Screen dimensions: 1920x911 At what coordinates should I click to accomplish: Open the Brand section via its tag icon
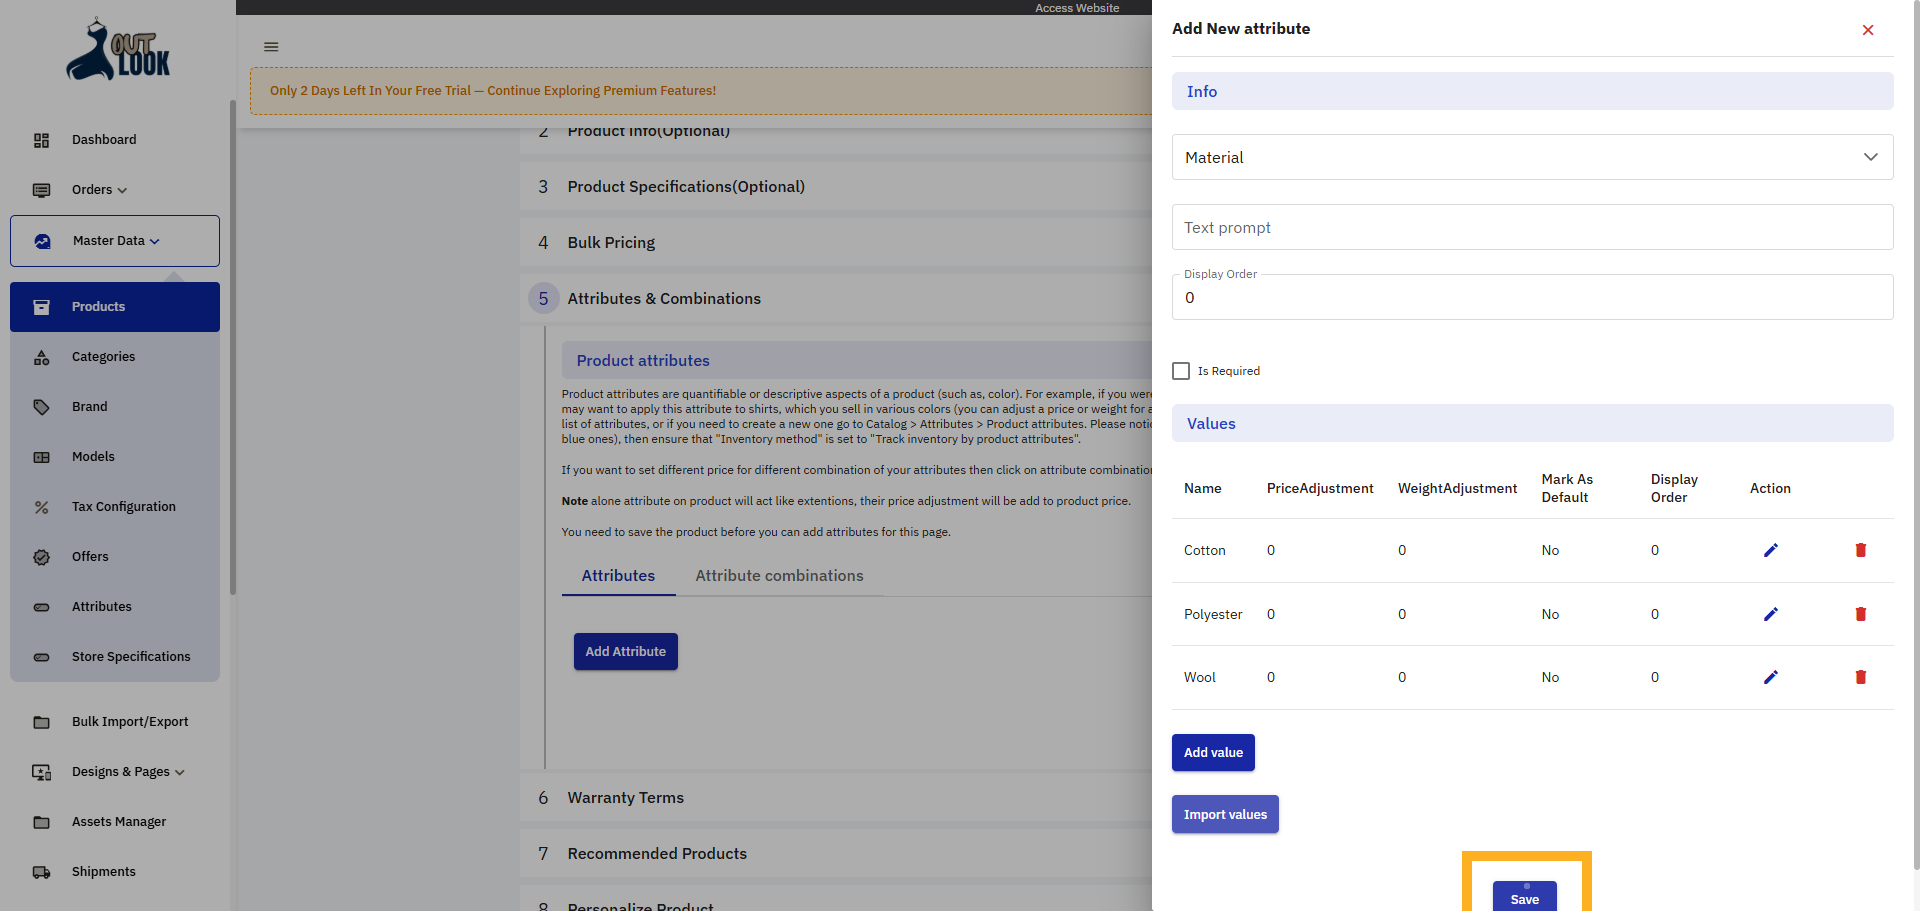pyautogui.click(x=41, y=407)
